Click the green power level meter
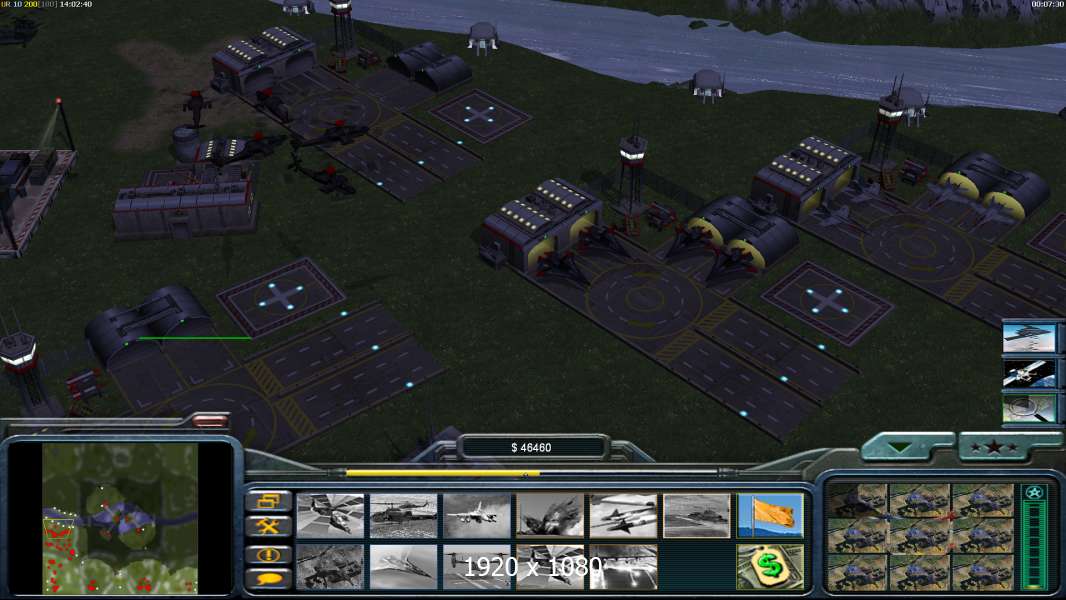The height and width of the screenshot is (600, 1066). coord(1034,546)
